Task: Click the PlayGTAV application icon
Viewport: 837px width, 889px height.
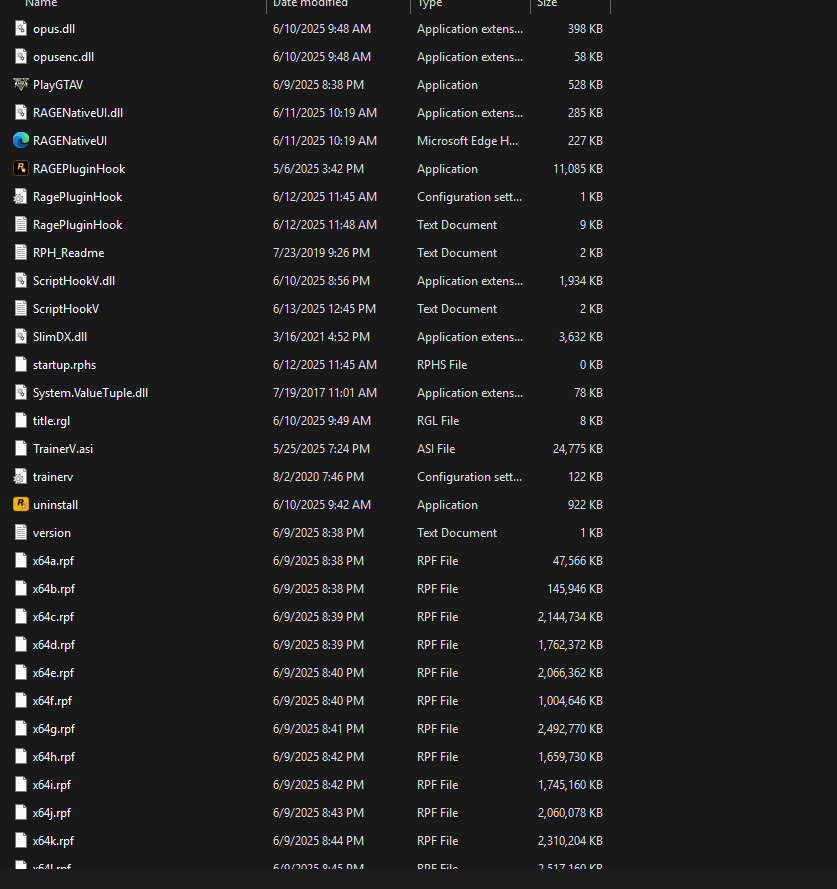Action: tap(21, 85)
